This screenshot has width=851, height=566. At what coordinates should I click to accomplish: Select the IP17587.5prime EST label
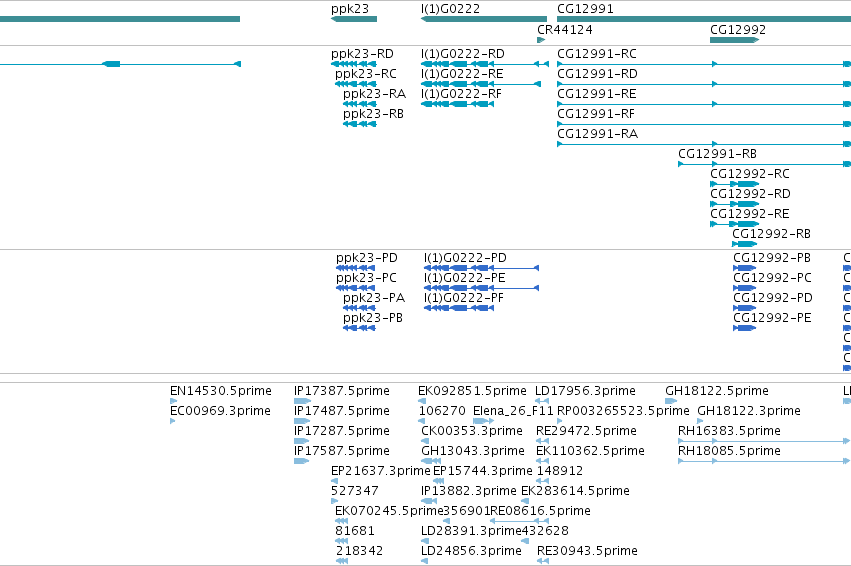click(341, 451)
